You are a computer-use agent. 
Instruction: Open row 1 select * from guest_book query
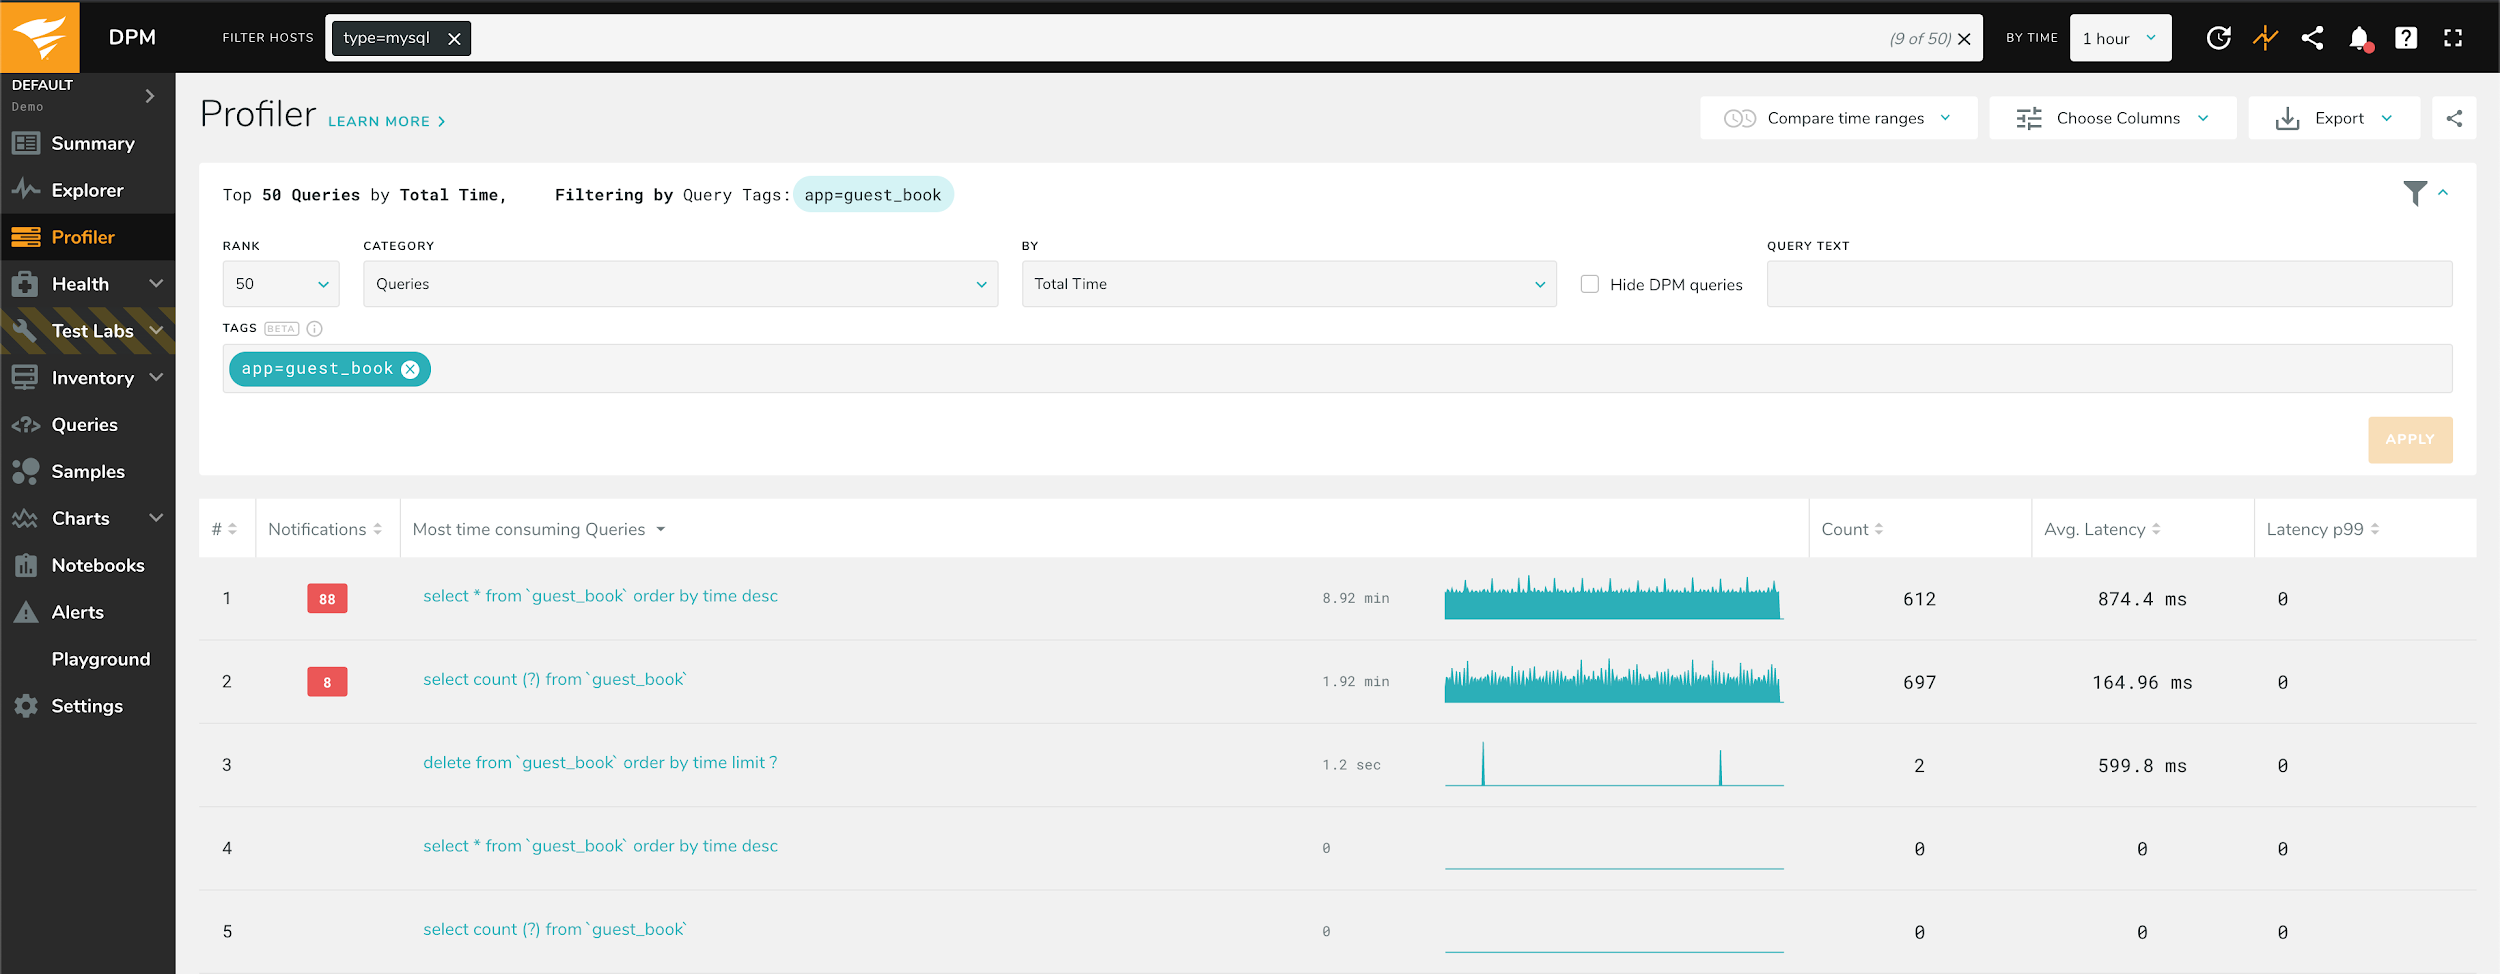coord(600,596)
